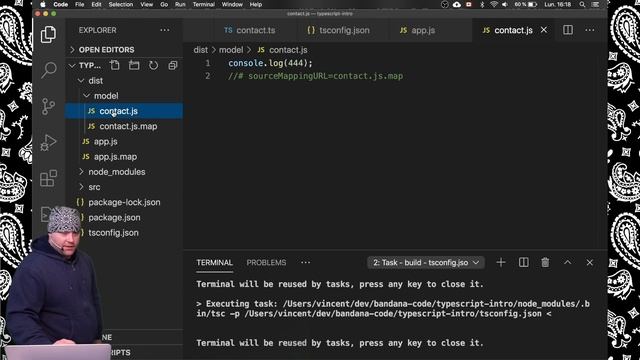Close the terminal panel
640x360 pixels.
click(x=589, y=262)
